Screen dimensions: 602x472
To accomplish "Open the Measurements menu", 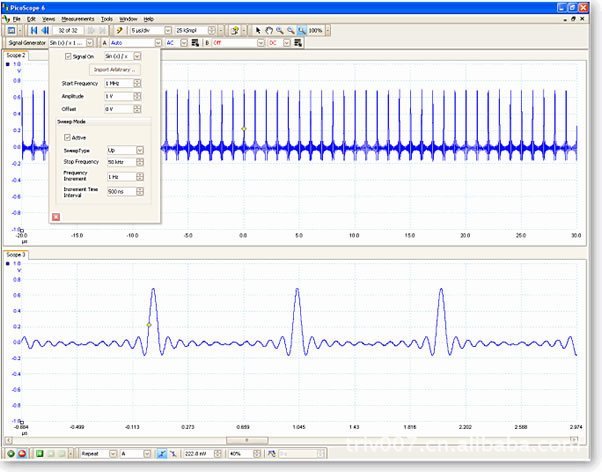I will point(78,19).
